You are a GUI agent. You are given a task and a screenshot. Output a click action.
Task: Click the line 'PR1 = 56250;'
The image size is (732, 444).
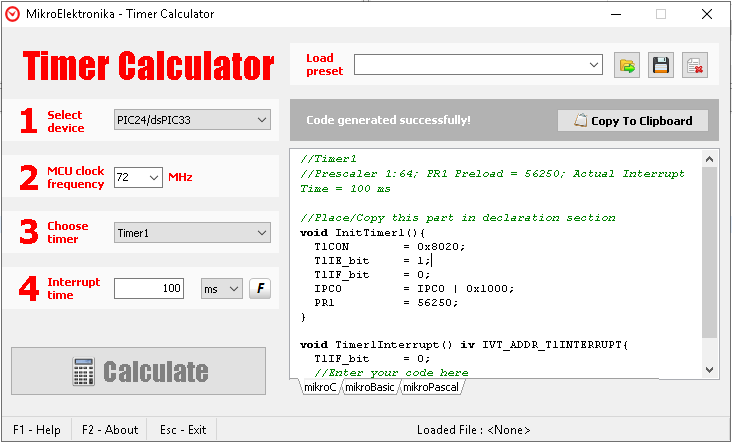point(387,303)
